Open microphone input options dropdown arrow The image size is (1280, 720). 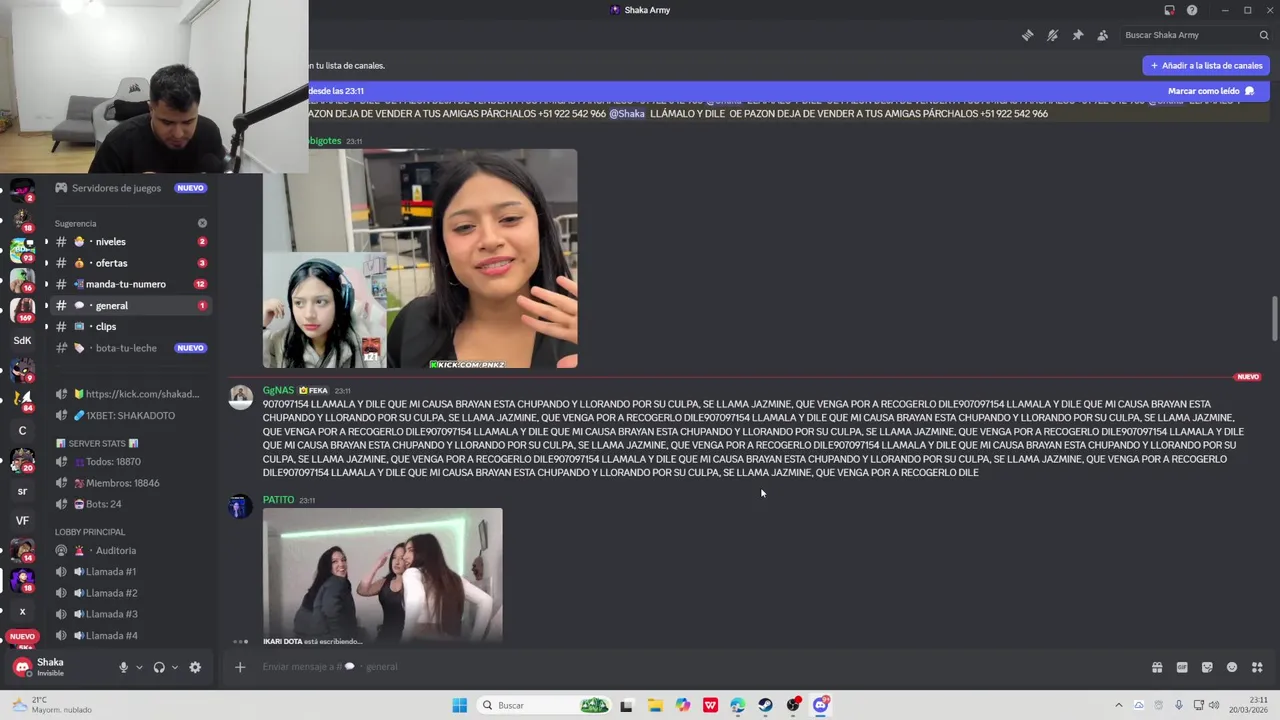(139, 667)
